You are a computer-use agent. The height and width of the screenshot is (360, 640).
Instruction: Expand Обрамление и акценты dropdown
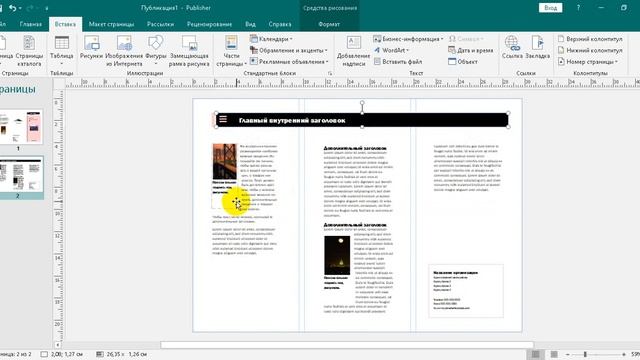click(x=289, y=50)
